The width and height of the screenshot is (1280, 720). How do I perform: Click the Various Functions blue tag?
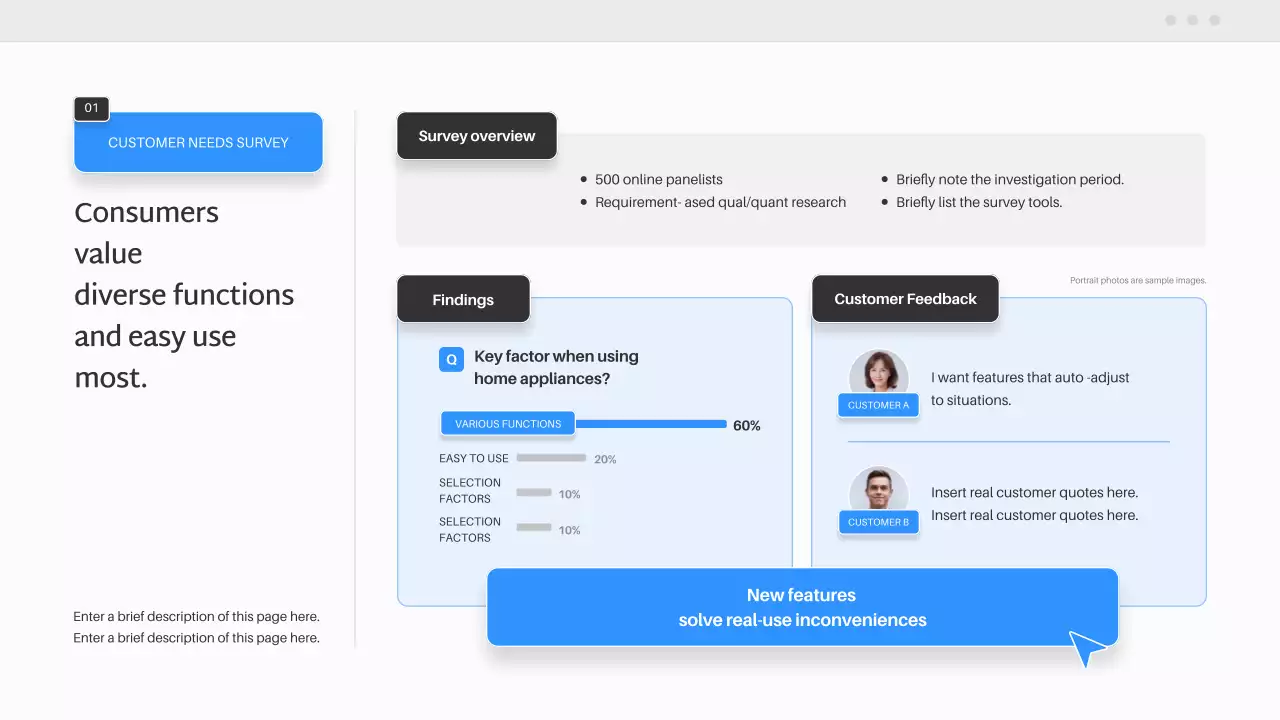(x=508, y=424)
